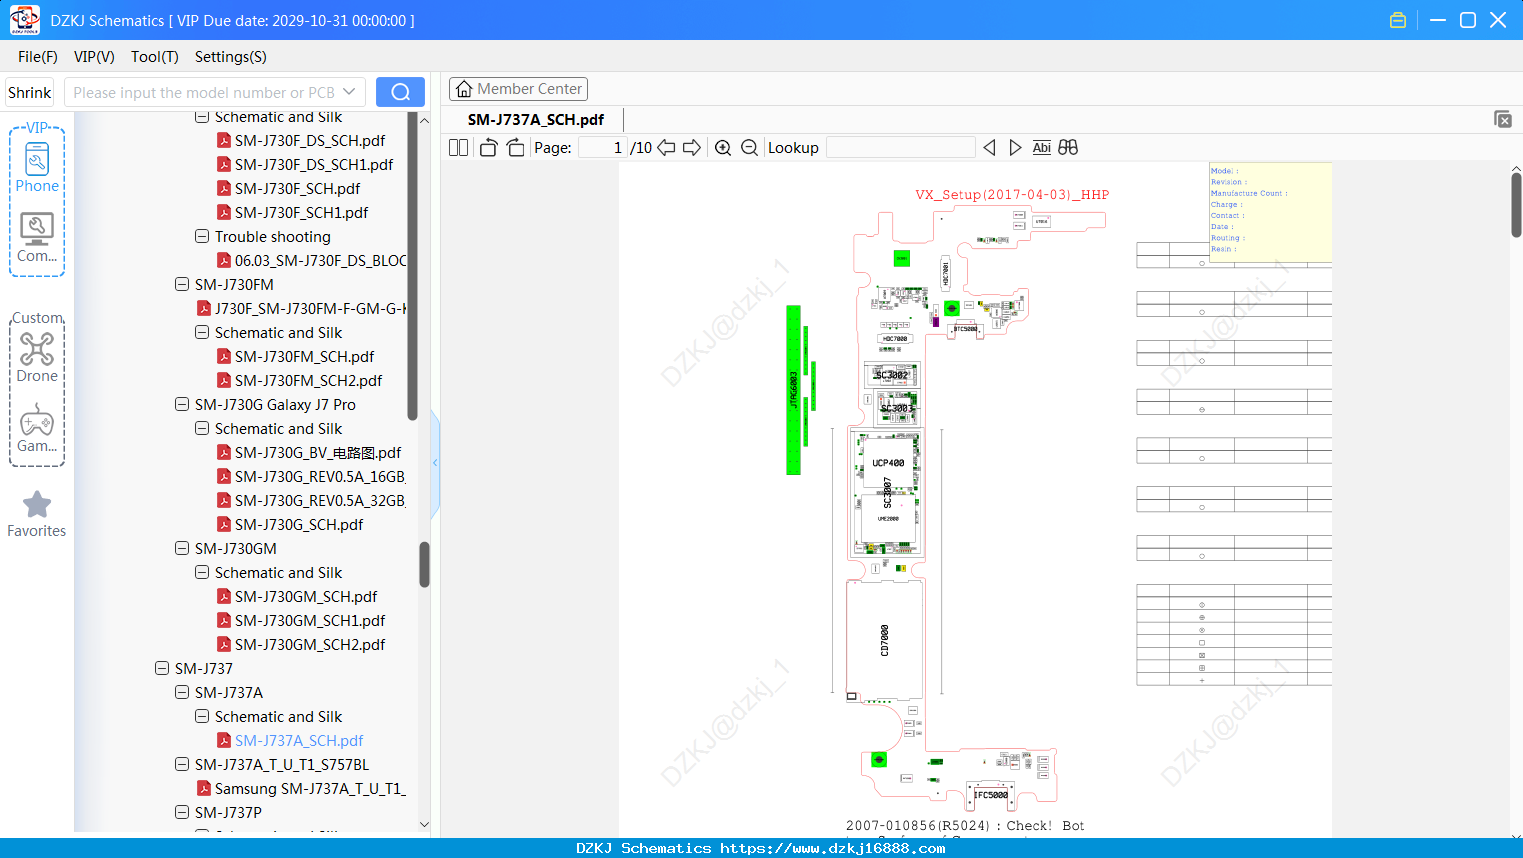
Task: Collapse the SM-J737A_T_U_T1_S757BL node
Action: (x=182, y=765)
